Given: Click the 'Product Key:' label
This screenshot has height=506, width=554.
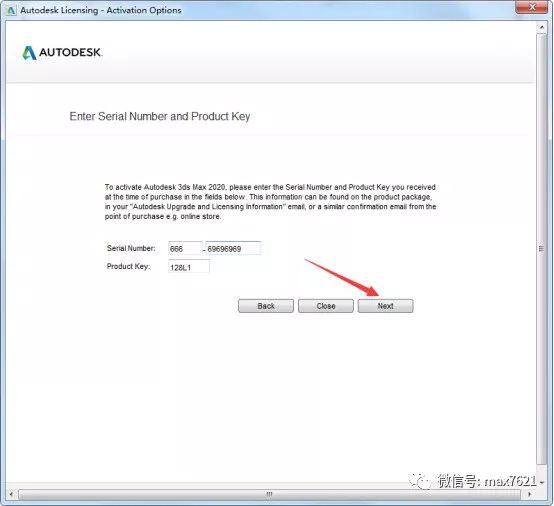Looking at the screenshot, I should pyautogui.click(x=128, y=266).
